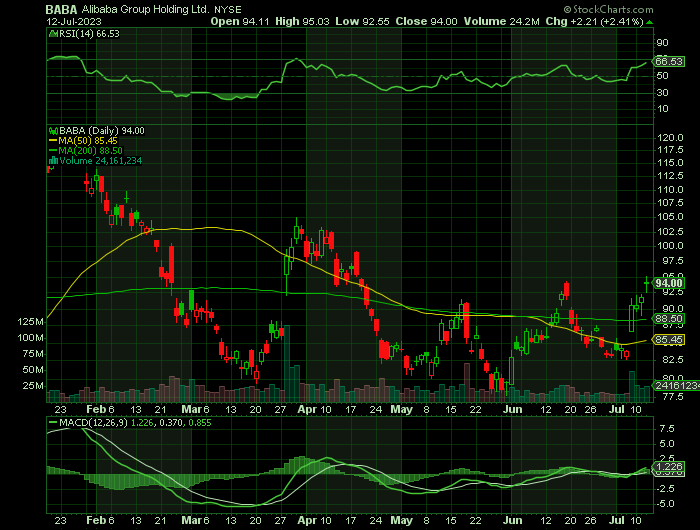This screenshot has height=530, width=700.
Task: Click the Alibaba Group Holding Ltd. name
Action: point(145,9)
